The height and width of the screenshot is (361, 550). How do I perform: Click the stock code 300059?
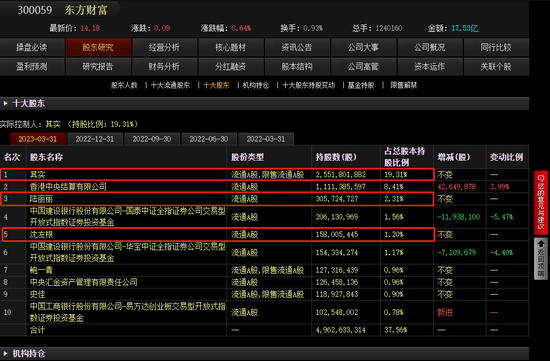coord(35,10)
